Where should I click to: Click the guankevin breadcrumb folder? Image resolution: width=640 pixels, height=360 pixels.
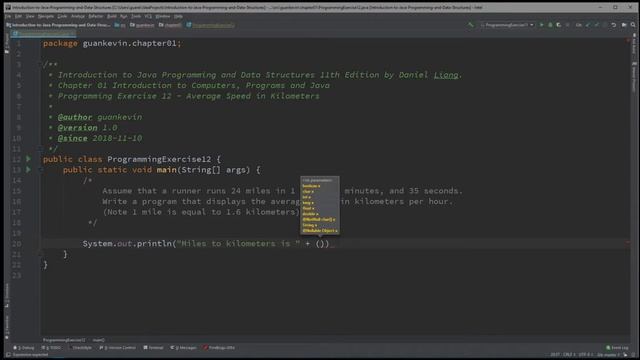click(142, 25)
